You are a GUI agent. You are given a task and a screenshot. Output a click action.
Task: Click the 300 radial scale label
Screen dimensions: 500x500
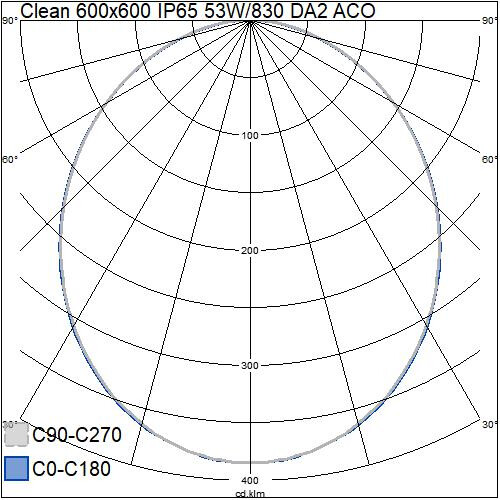coord(250,366)
